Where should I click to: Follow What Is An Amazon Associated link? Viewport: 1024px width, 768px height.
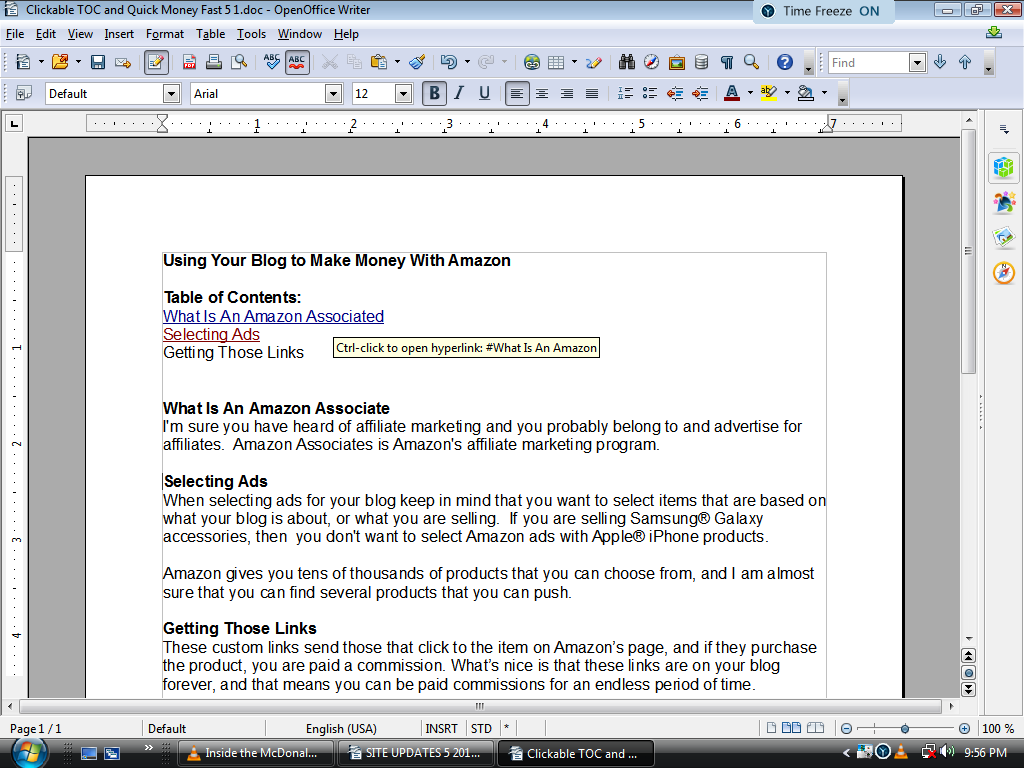(274, 317)
